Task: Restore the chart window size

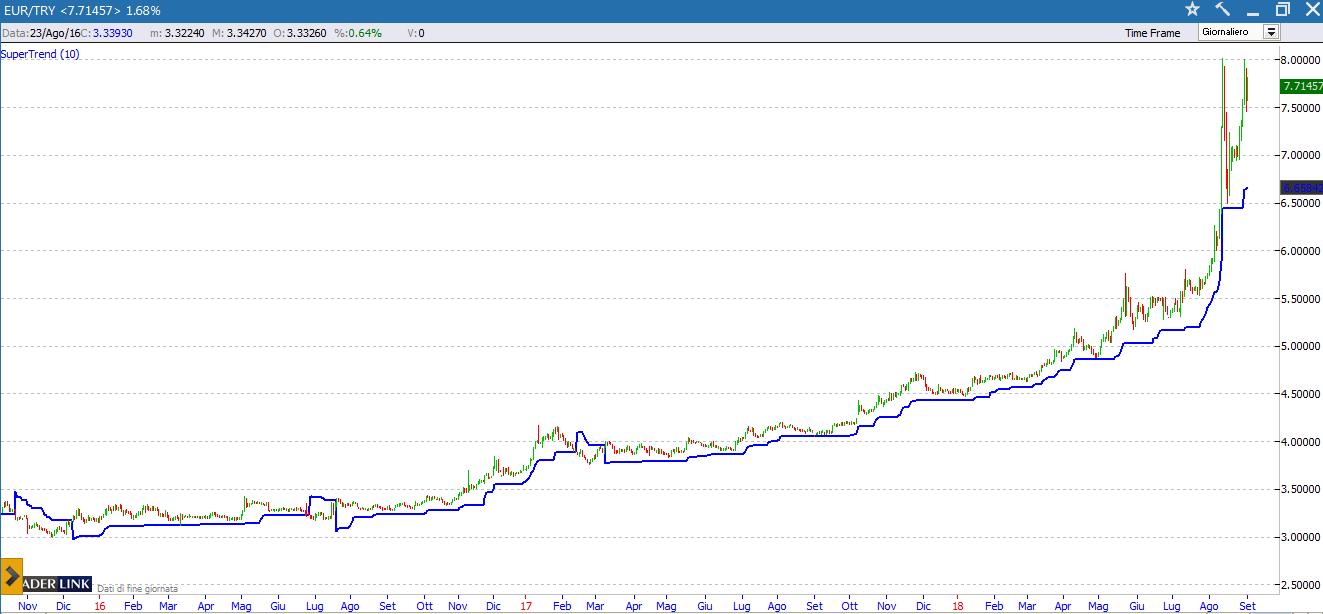Action: [1282, 9]
